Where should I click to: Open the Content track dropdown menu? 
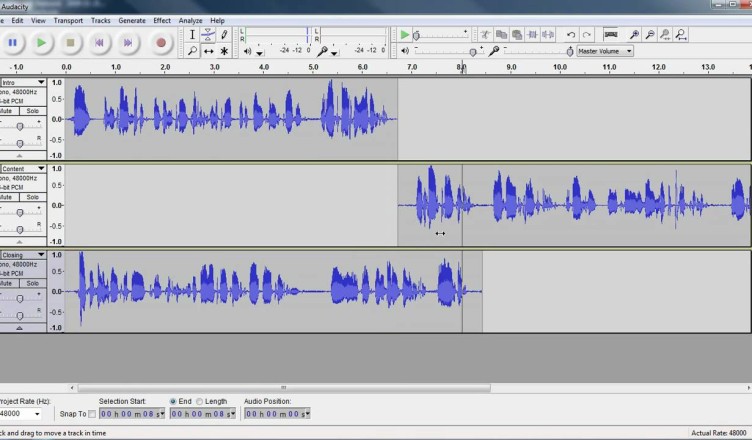click(41, 168)
